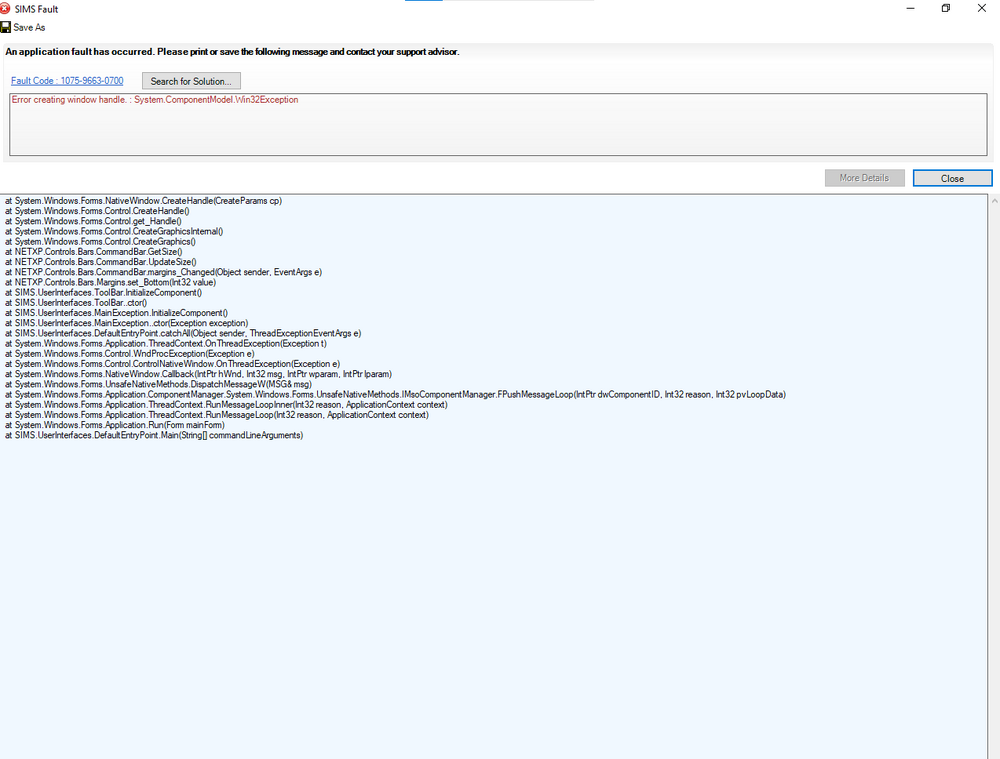
Task: Click the DefaultEntryPoint.catchAll stack line
Action: [183, 334]
